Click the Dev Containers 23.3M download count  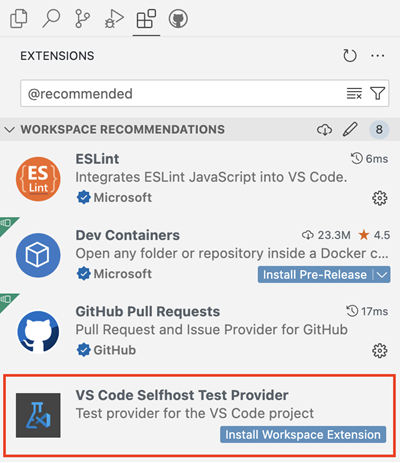[x=326, y=235]
